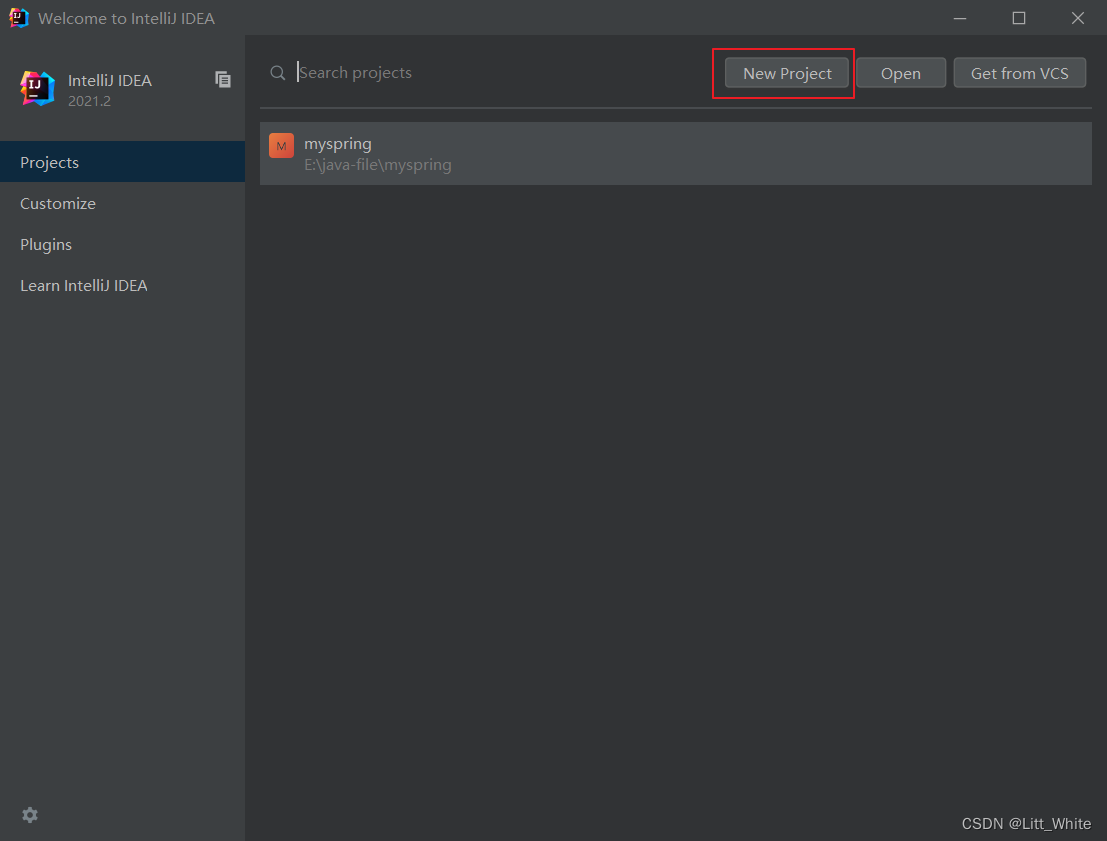This screenshot has width=1107, height=841.
Task: Minimize the Welcome window
Action: (959, 18)
